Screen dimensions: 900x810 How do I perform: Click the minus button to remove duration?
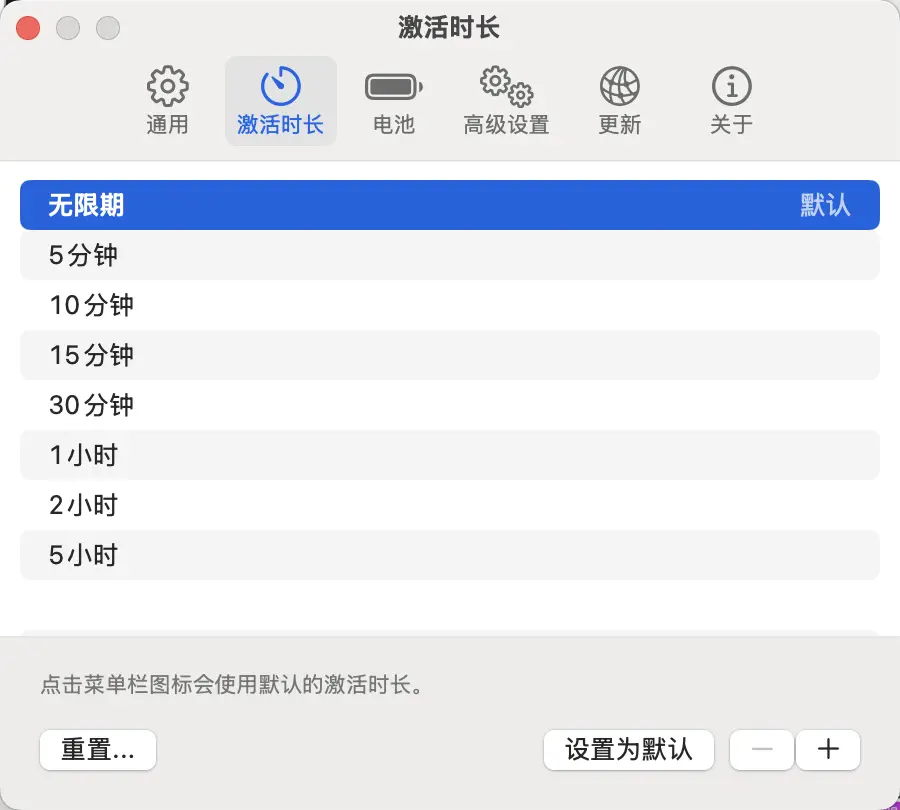pyautogui.click(x=762, y=749)
